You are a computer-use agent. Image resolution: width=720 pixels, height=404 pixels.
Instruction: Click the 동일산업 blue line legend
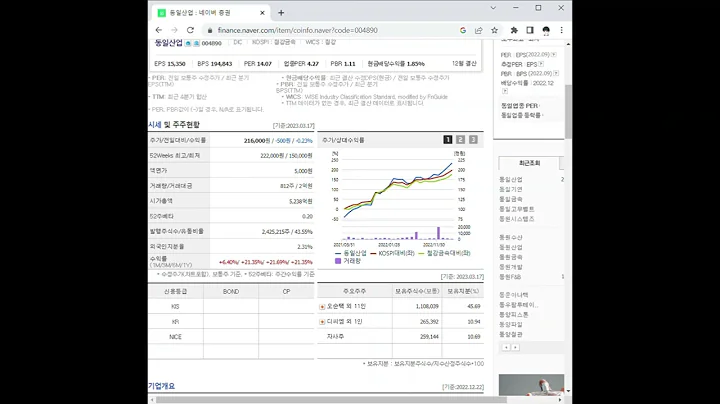tap(351, 253)
